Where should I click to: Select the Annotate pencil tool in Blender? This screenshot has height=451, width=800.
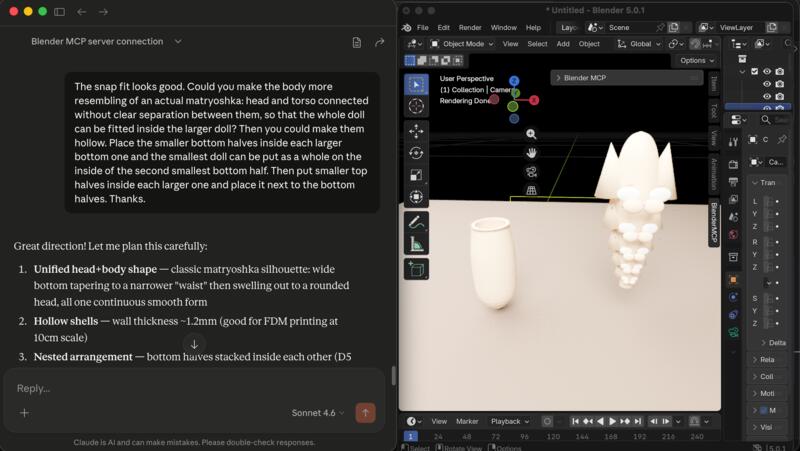pyautogui.click(x=416, y=222)
